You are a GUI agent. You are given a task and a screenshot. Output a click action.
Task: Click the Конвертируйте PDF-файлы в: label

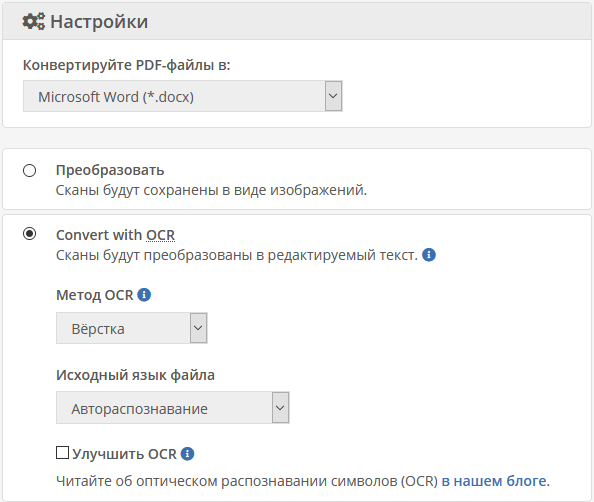pos(127,65)
